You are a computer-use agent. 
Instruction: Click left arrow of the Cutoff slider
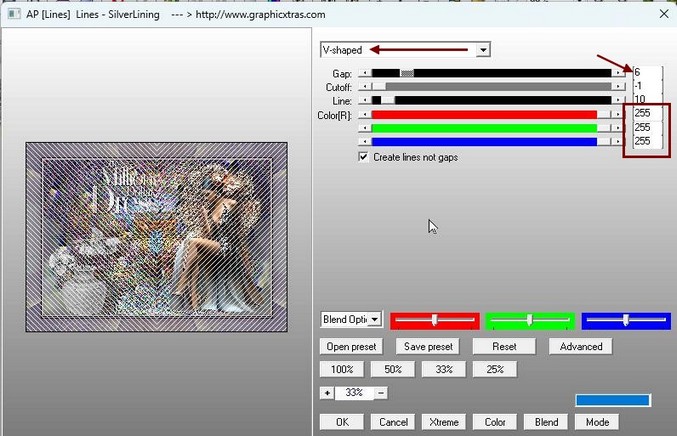pyautogui.click(x=364, y=87)
